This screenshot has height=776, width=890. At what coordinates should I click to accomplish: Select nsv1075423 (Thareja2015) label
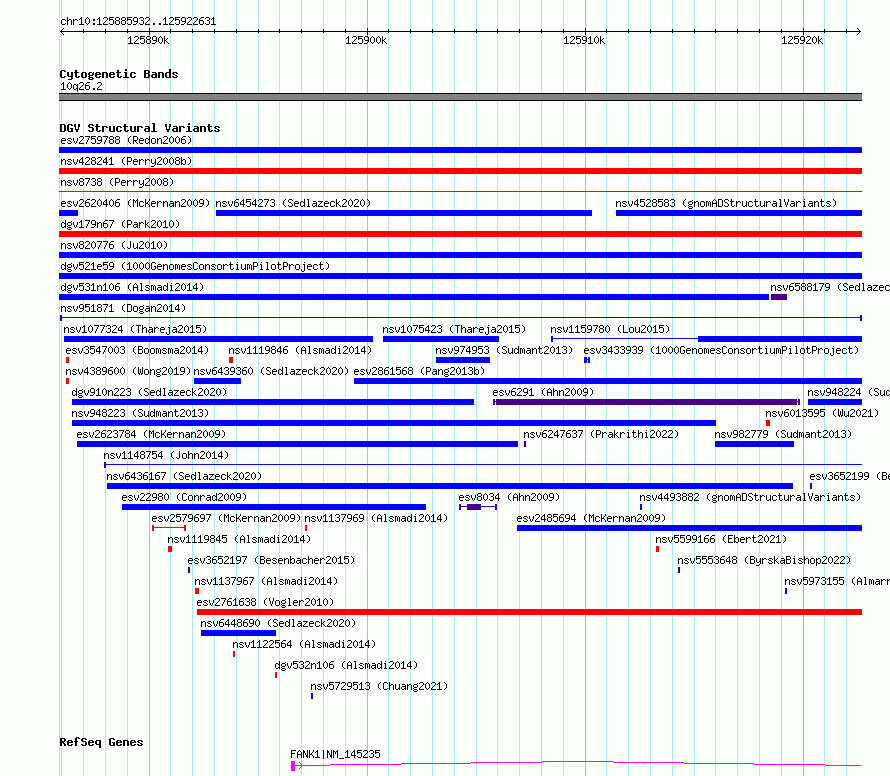pos(454,329)
